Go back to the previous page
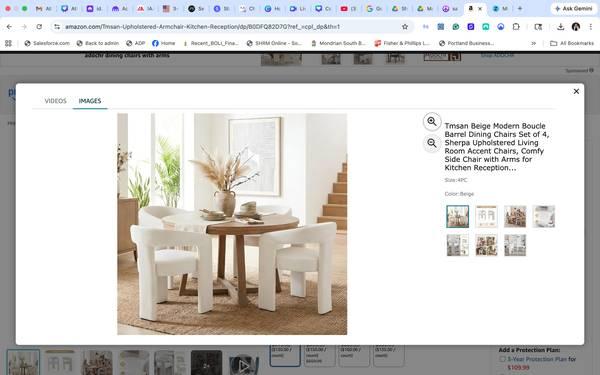This screenshot has height=375, width=600. (x=9, y=26)
